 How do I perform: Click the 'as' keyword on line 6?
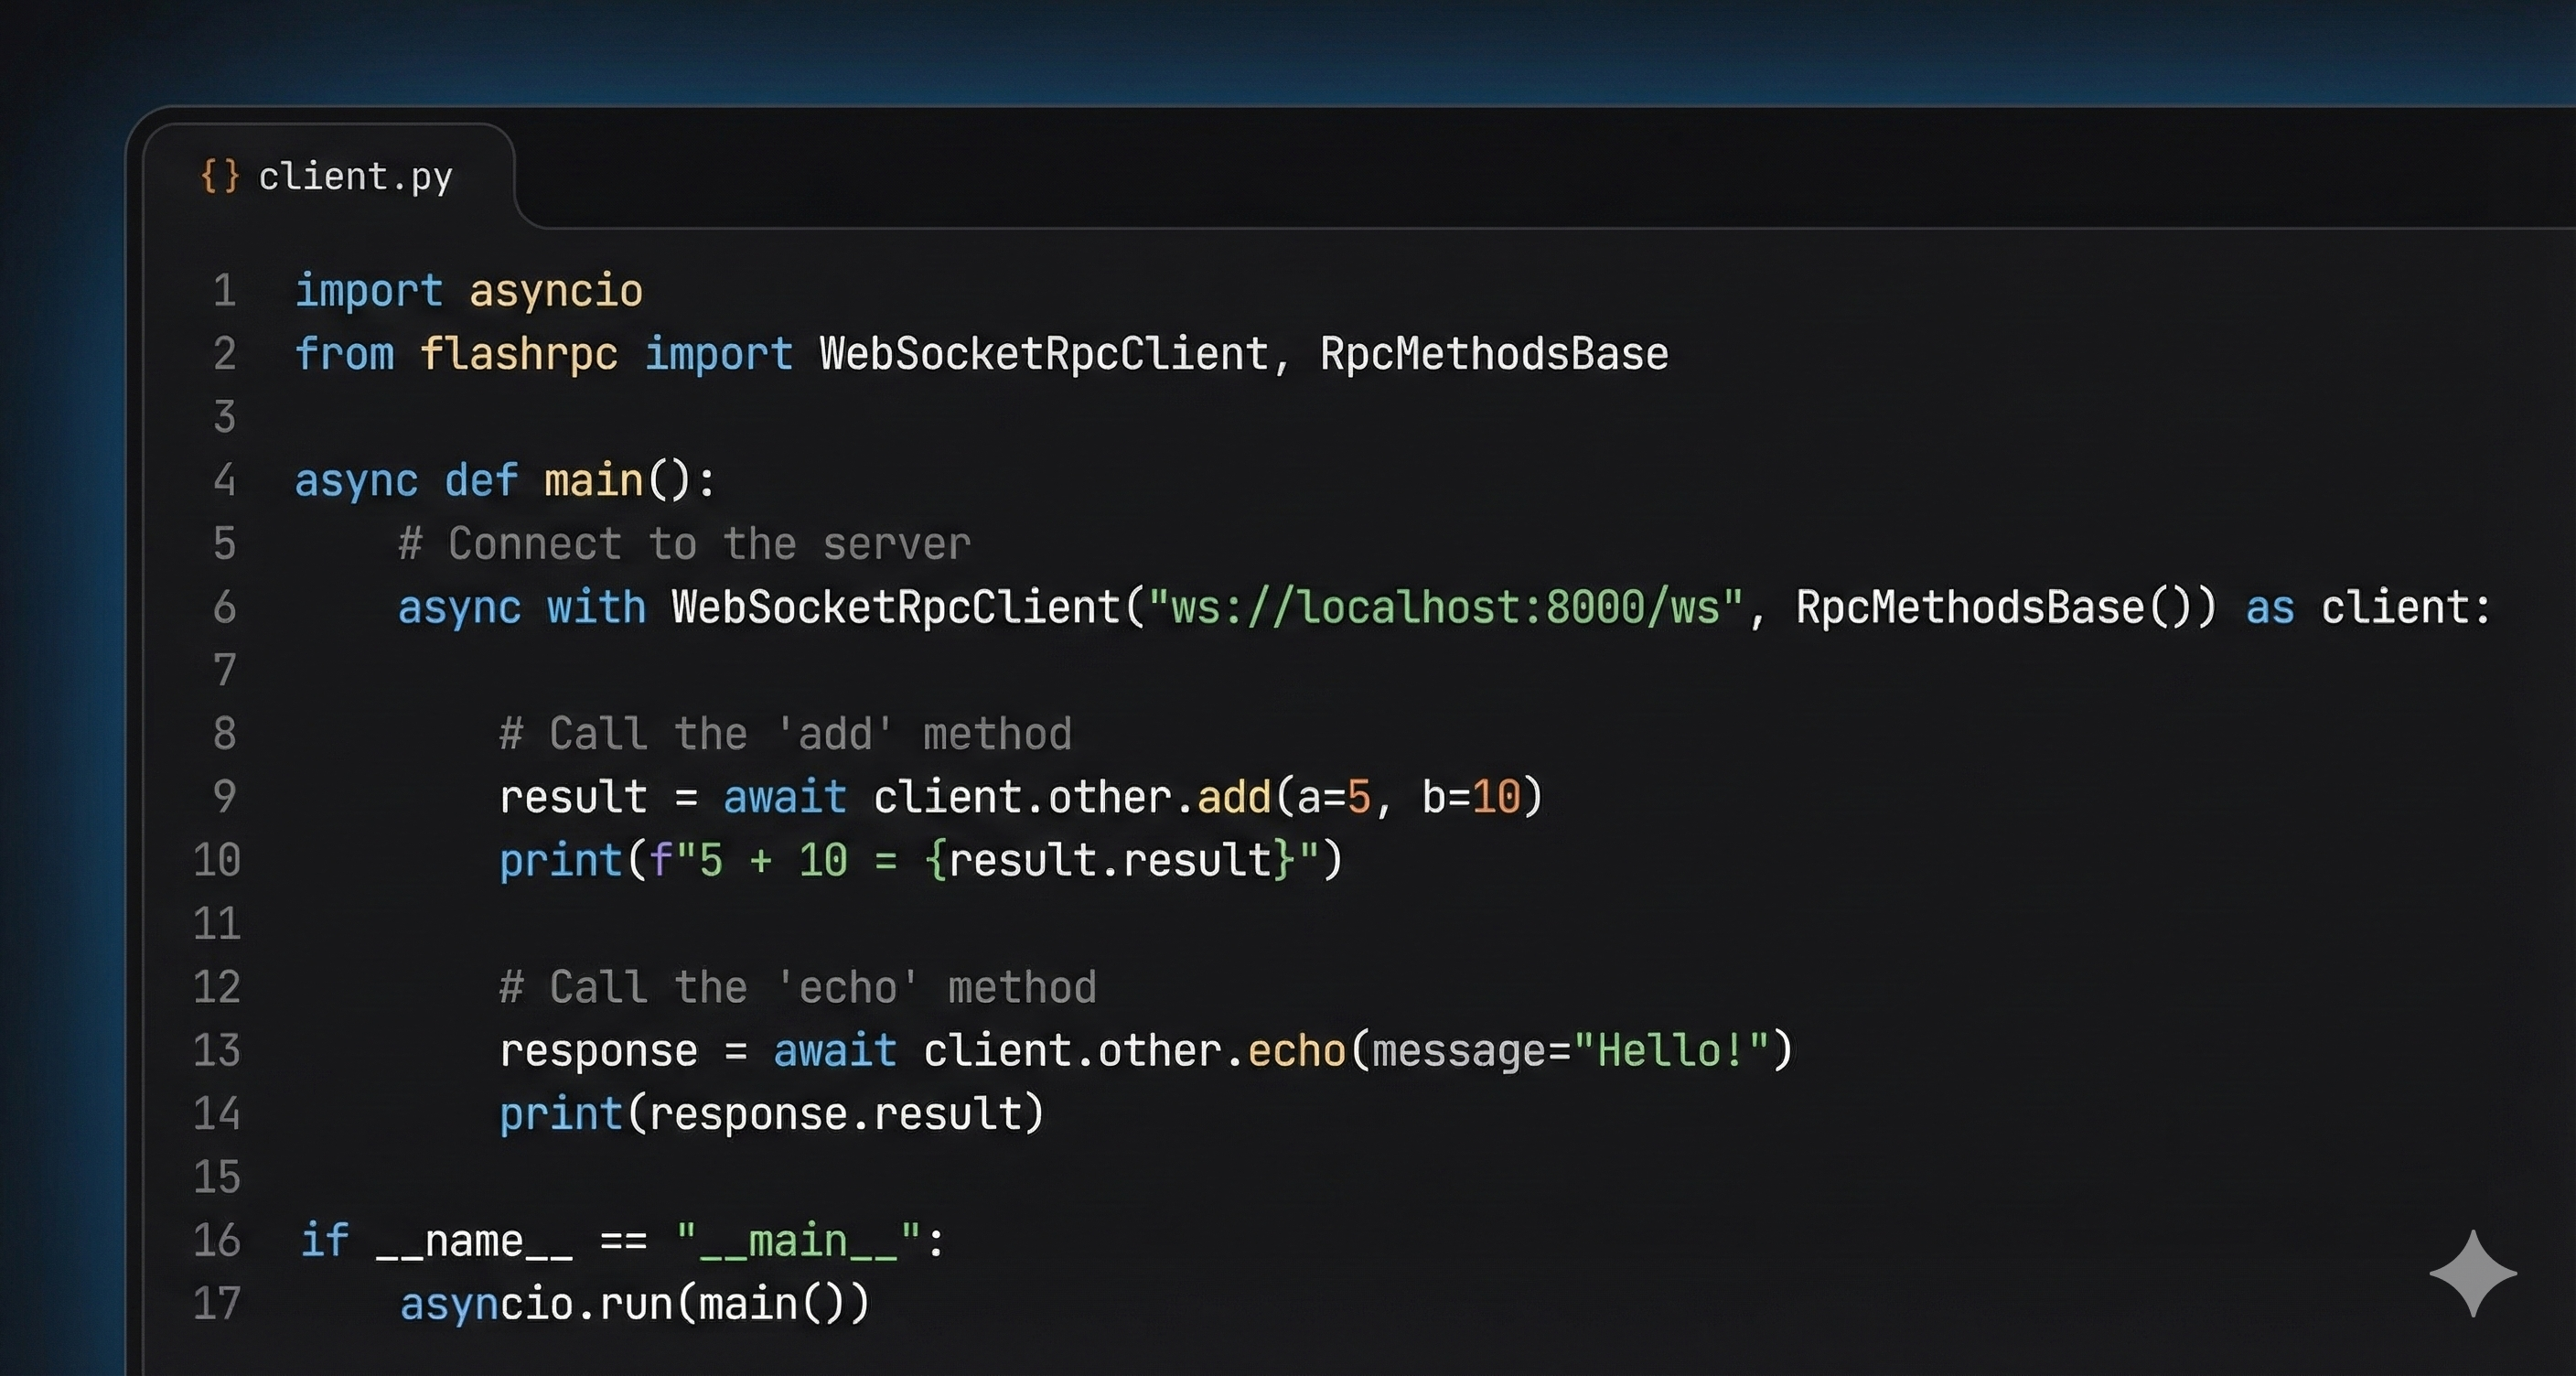2269,607
